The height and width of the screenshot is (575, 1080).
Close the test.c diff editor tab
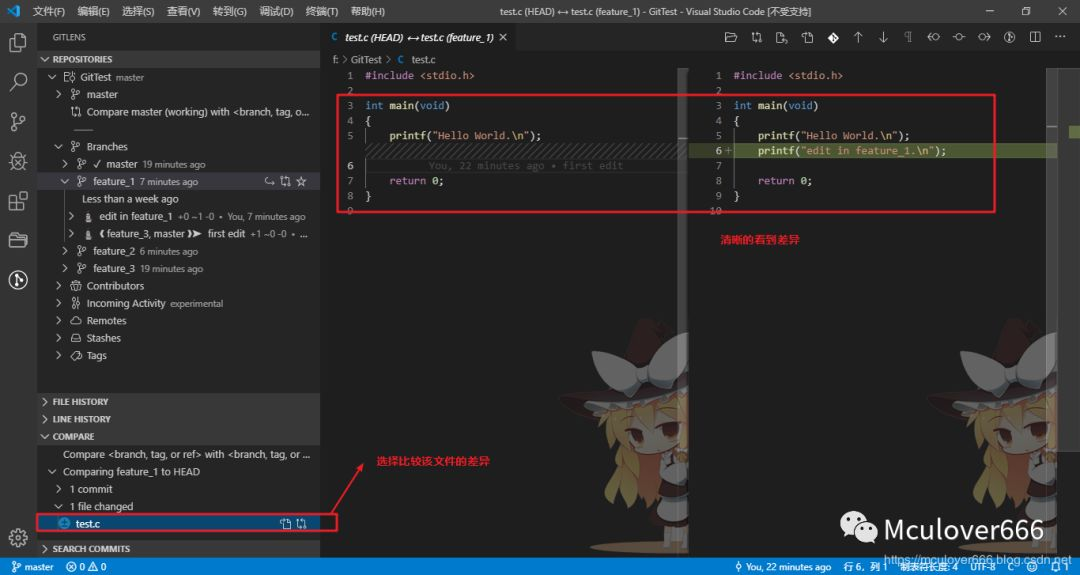click(503, 37)
